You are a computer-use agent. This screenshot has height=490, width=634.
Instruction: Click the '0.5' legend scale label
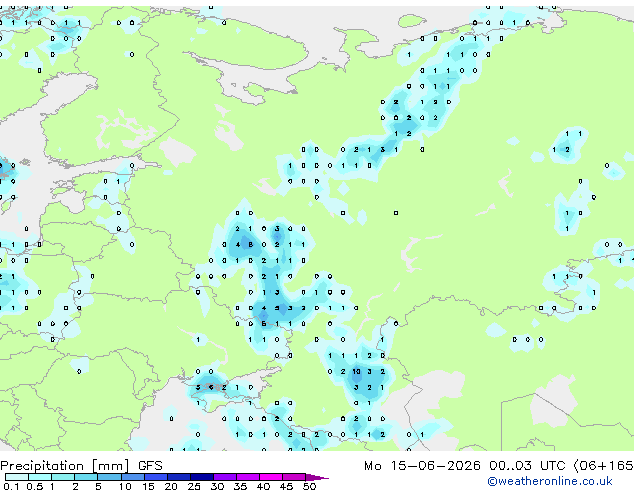tap(35, 486)
